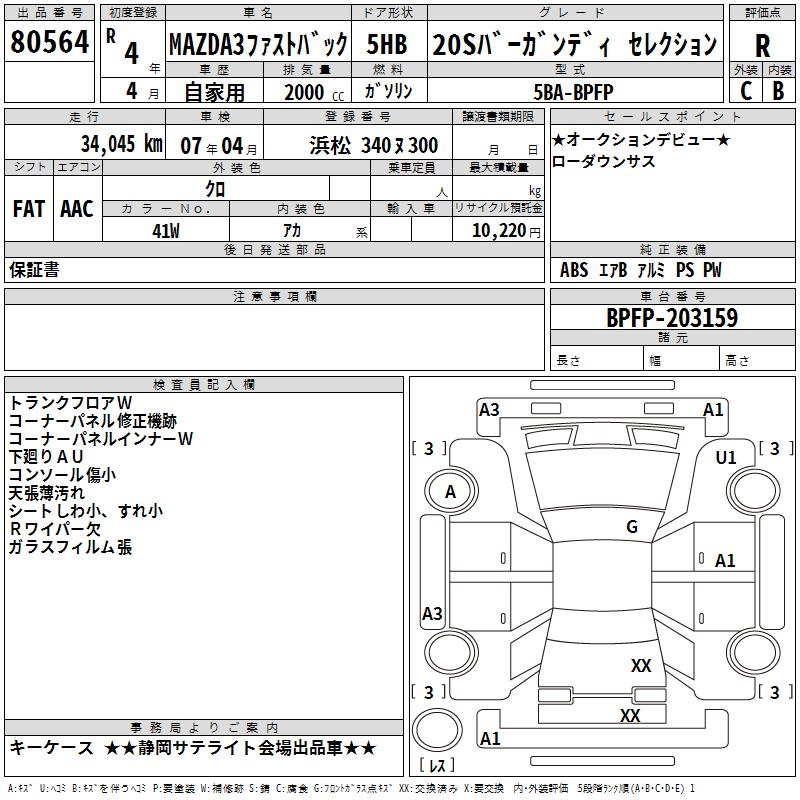The image size is (800, 800).
Task: Click the displacement value 2000 cc
Action: pos(314,93)
